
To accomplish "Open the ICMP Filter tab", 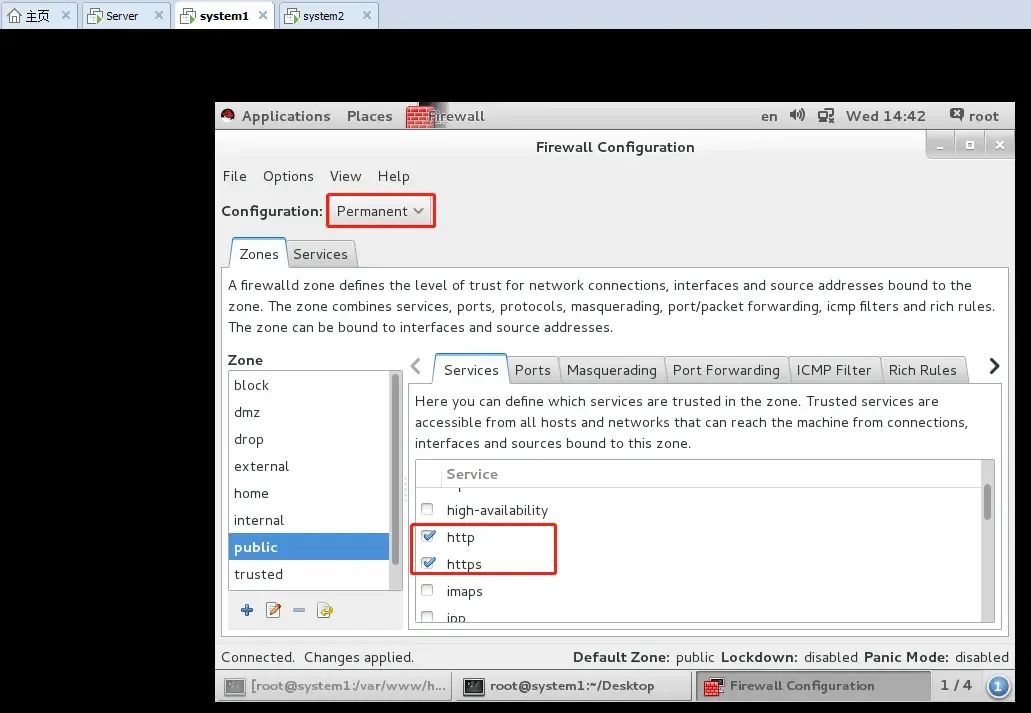I will pyautogui.click(x=834, y=370).
